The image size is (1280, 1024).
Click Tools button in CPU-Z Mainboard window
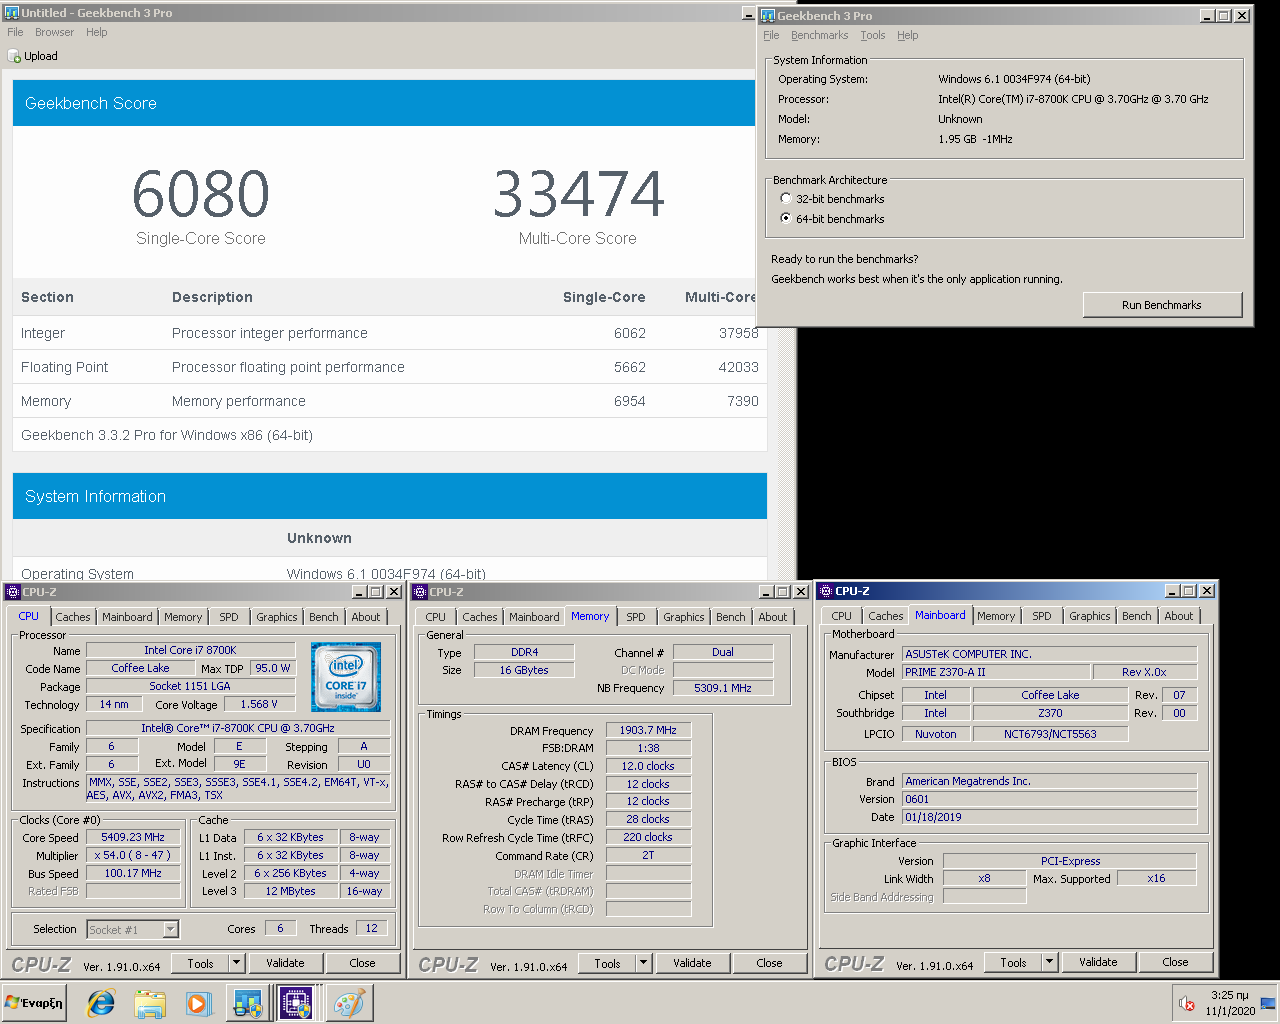pos(1013,962)
